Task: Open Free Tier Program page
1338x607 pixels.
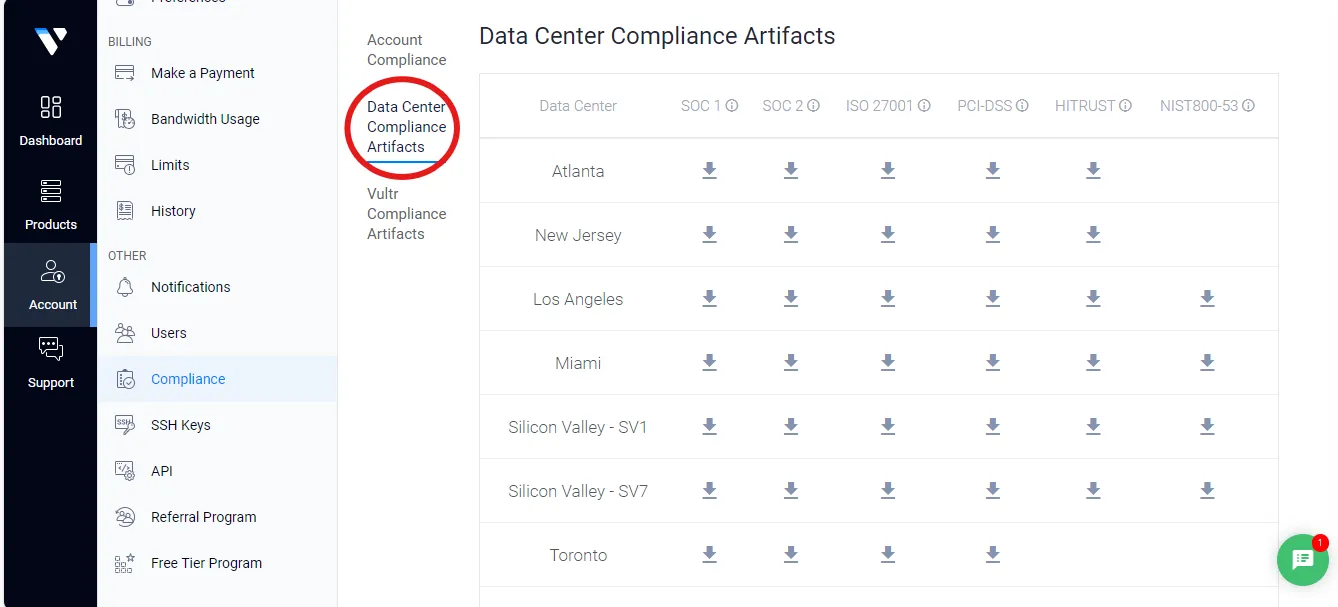Action: [206, 563]
